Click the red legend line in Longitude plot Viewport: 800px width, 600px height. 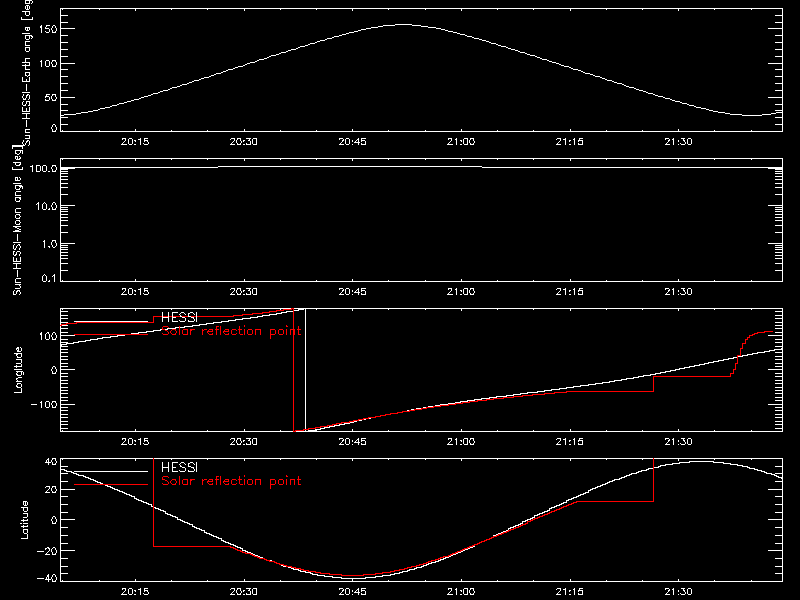[111, 335]
